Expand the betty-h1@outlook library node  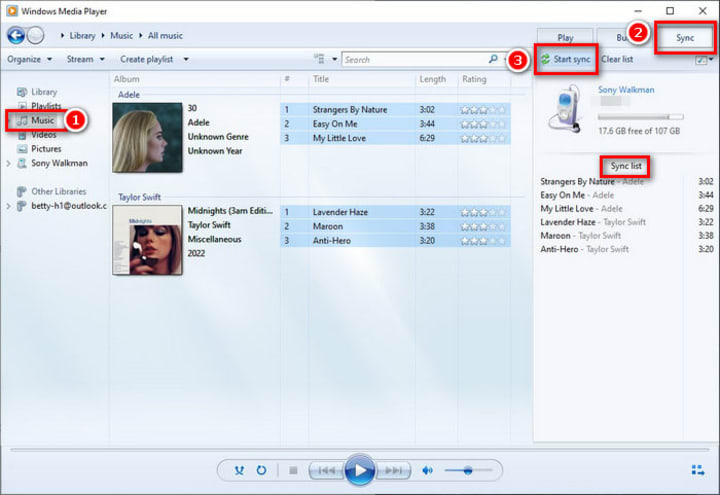(x=8, y=206)
